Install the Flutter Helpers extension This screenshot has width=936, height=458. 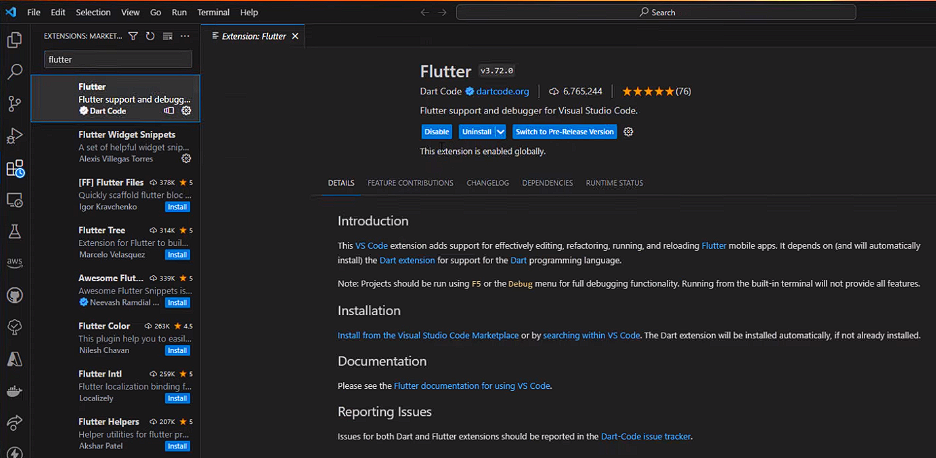pos(177,446)
